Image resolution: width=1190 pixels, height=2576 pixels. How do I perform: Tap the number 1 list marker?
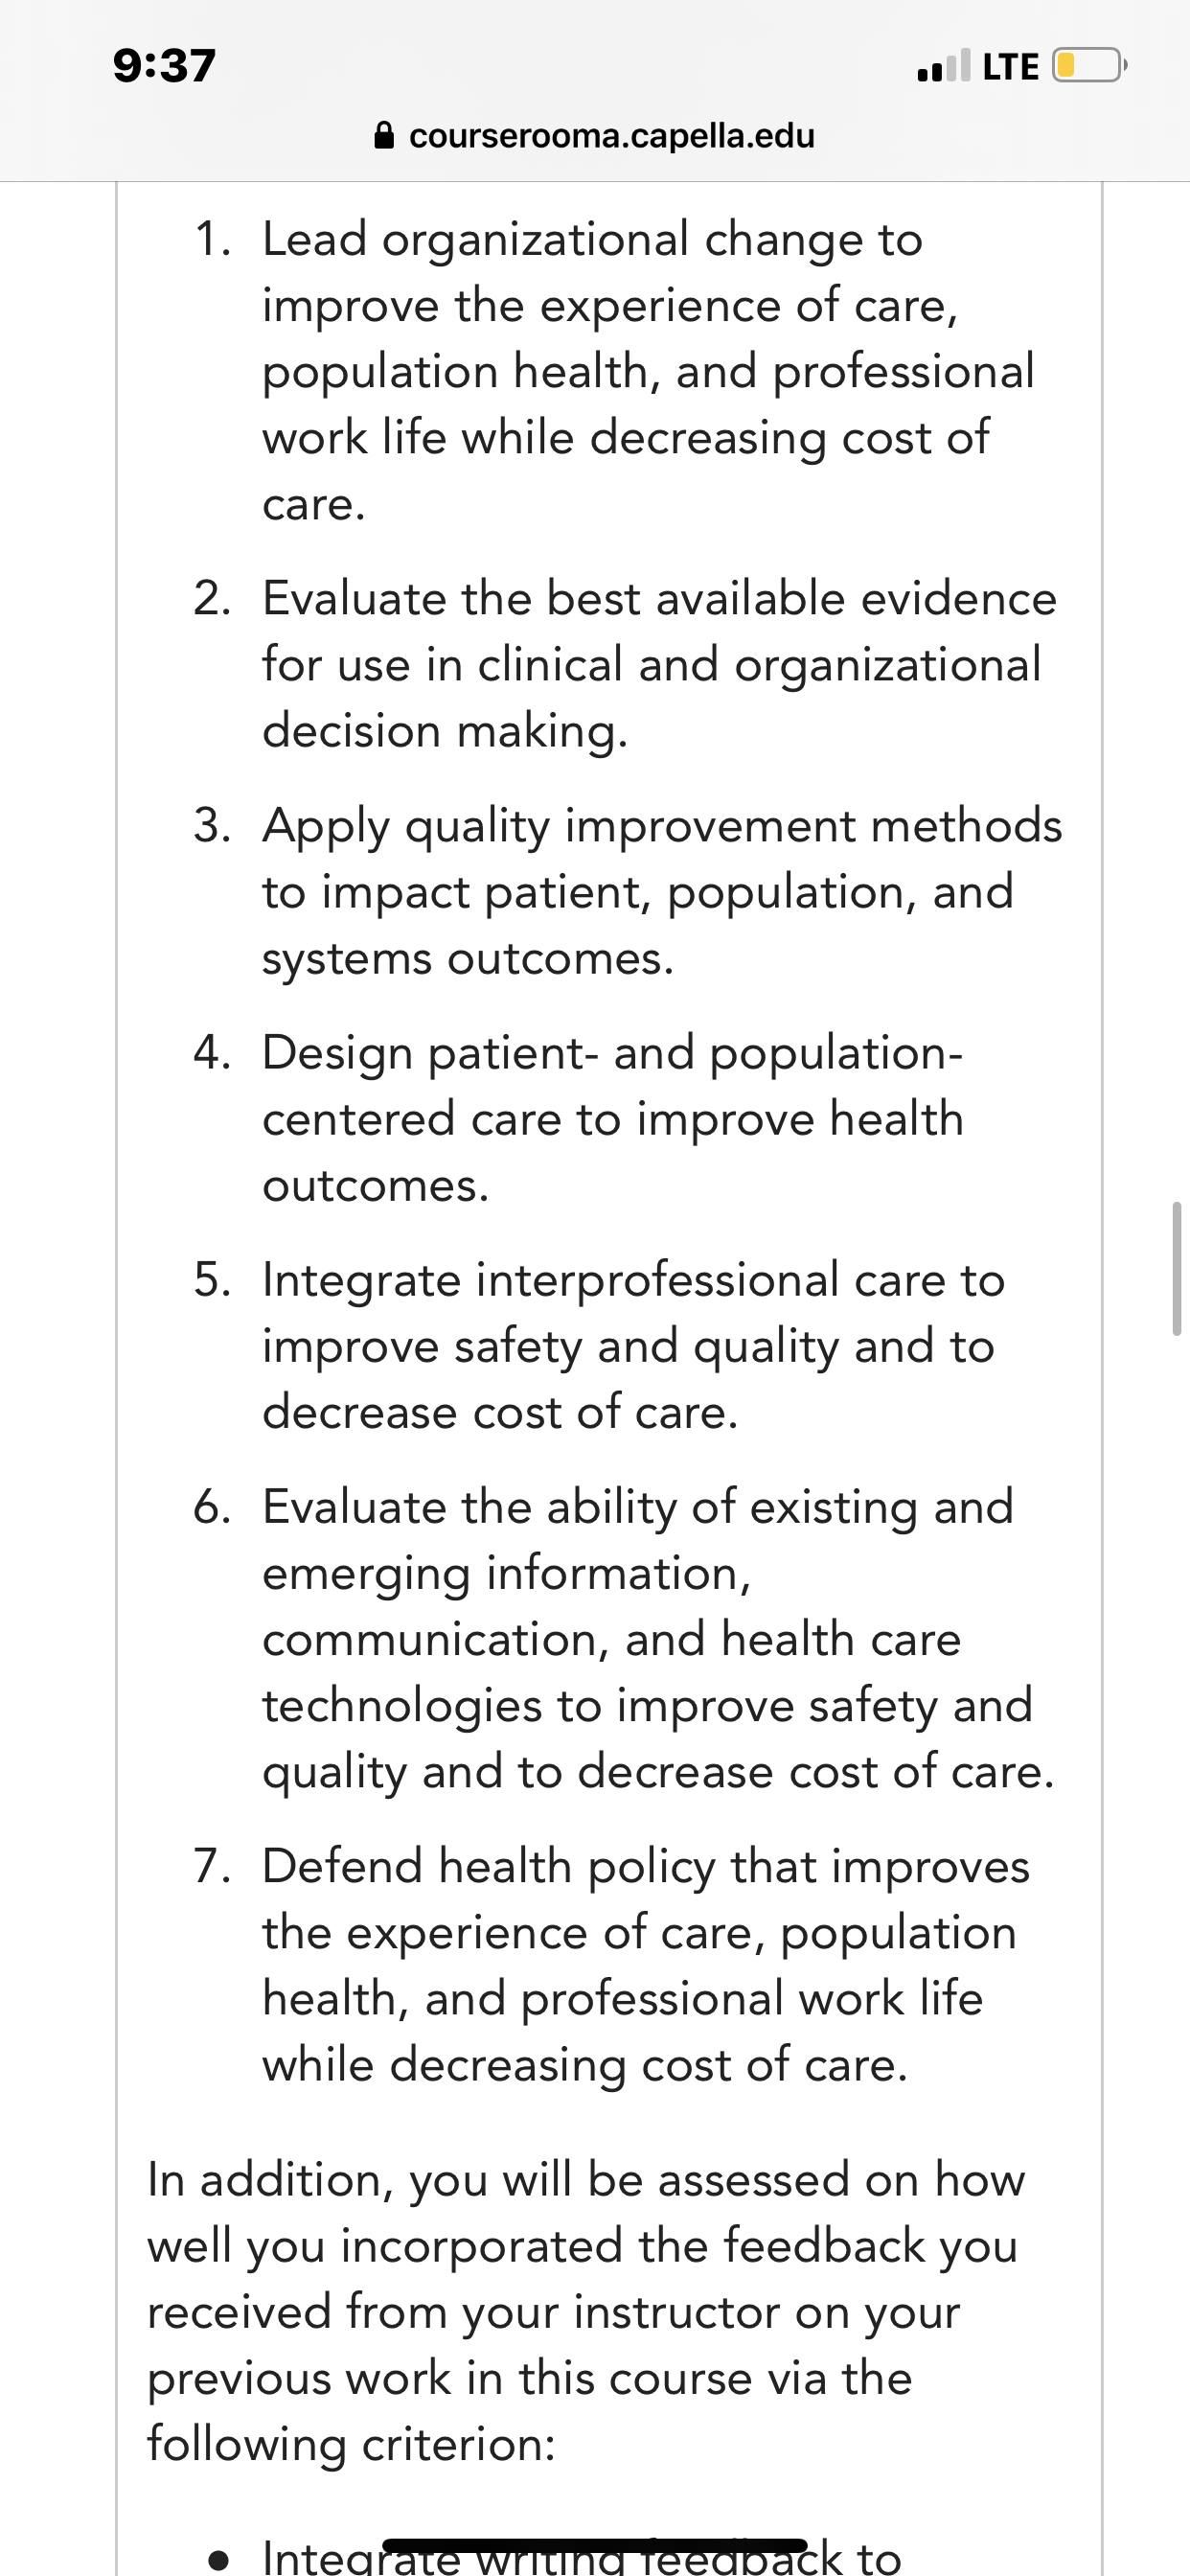tap(212, 239)
